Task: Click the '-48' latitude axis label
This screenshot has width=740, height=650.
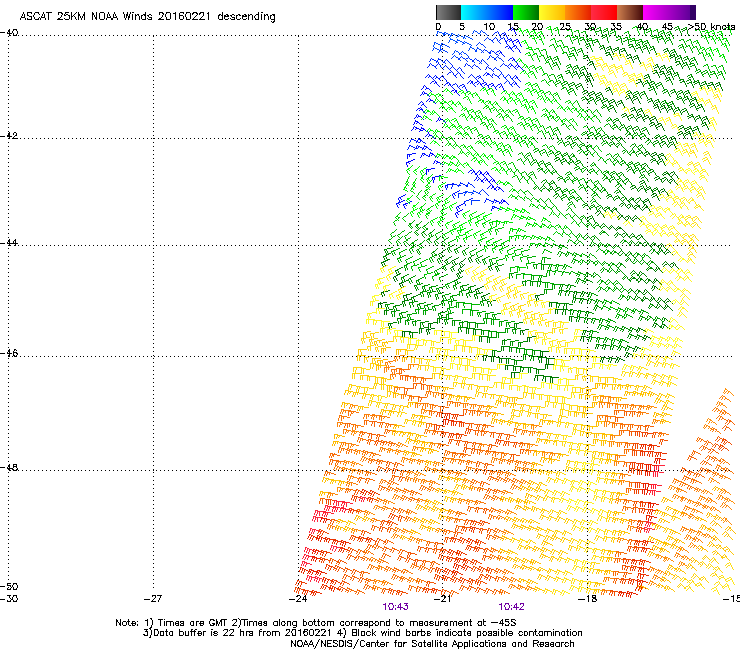Action: pyautogui.click(x=9, y=467)
